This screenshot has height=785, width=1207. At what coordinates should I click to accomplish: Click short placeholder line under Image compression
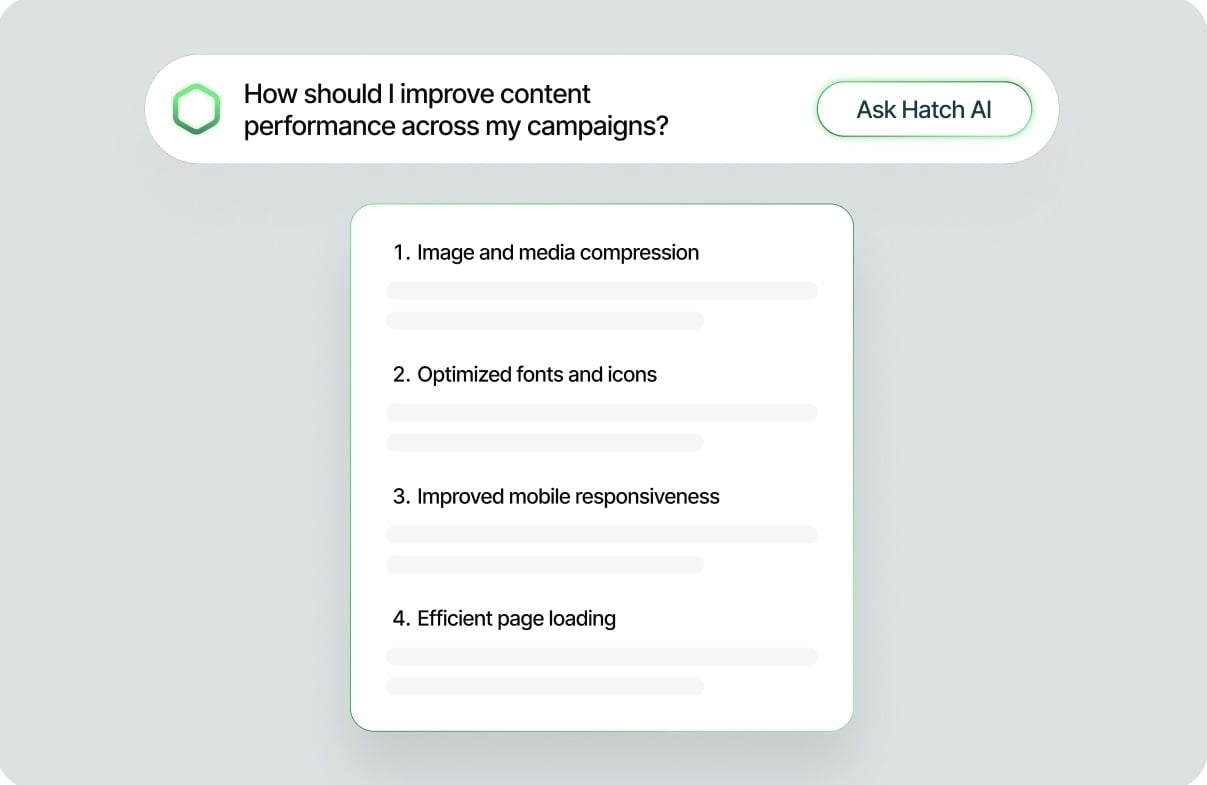[545, 321]
